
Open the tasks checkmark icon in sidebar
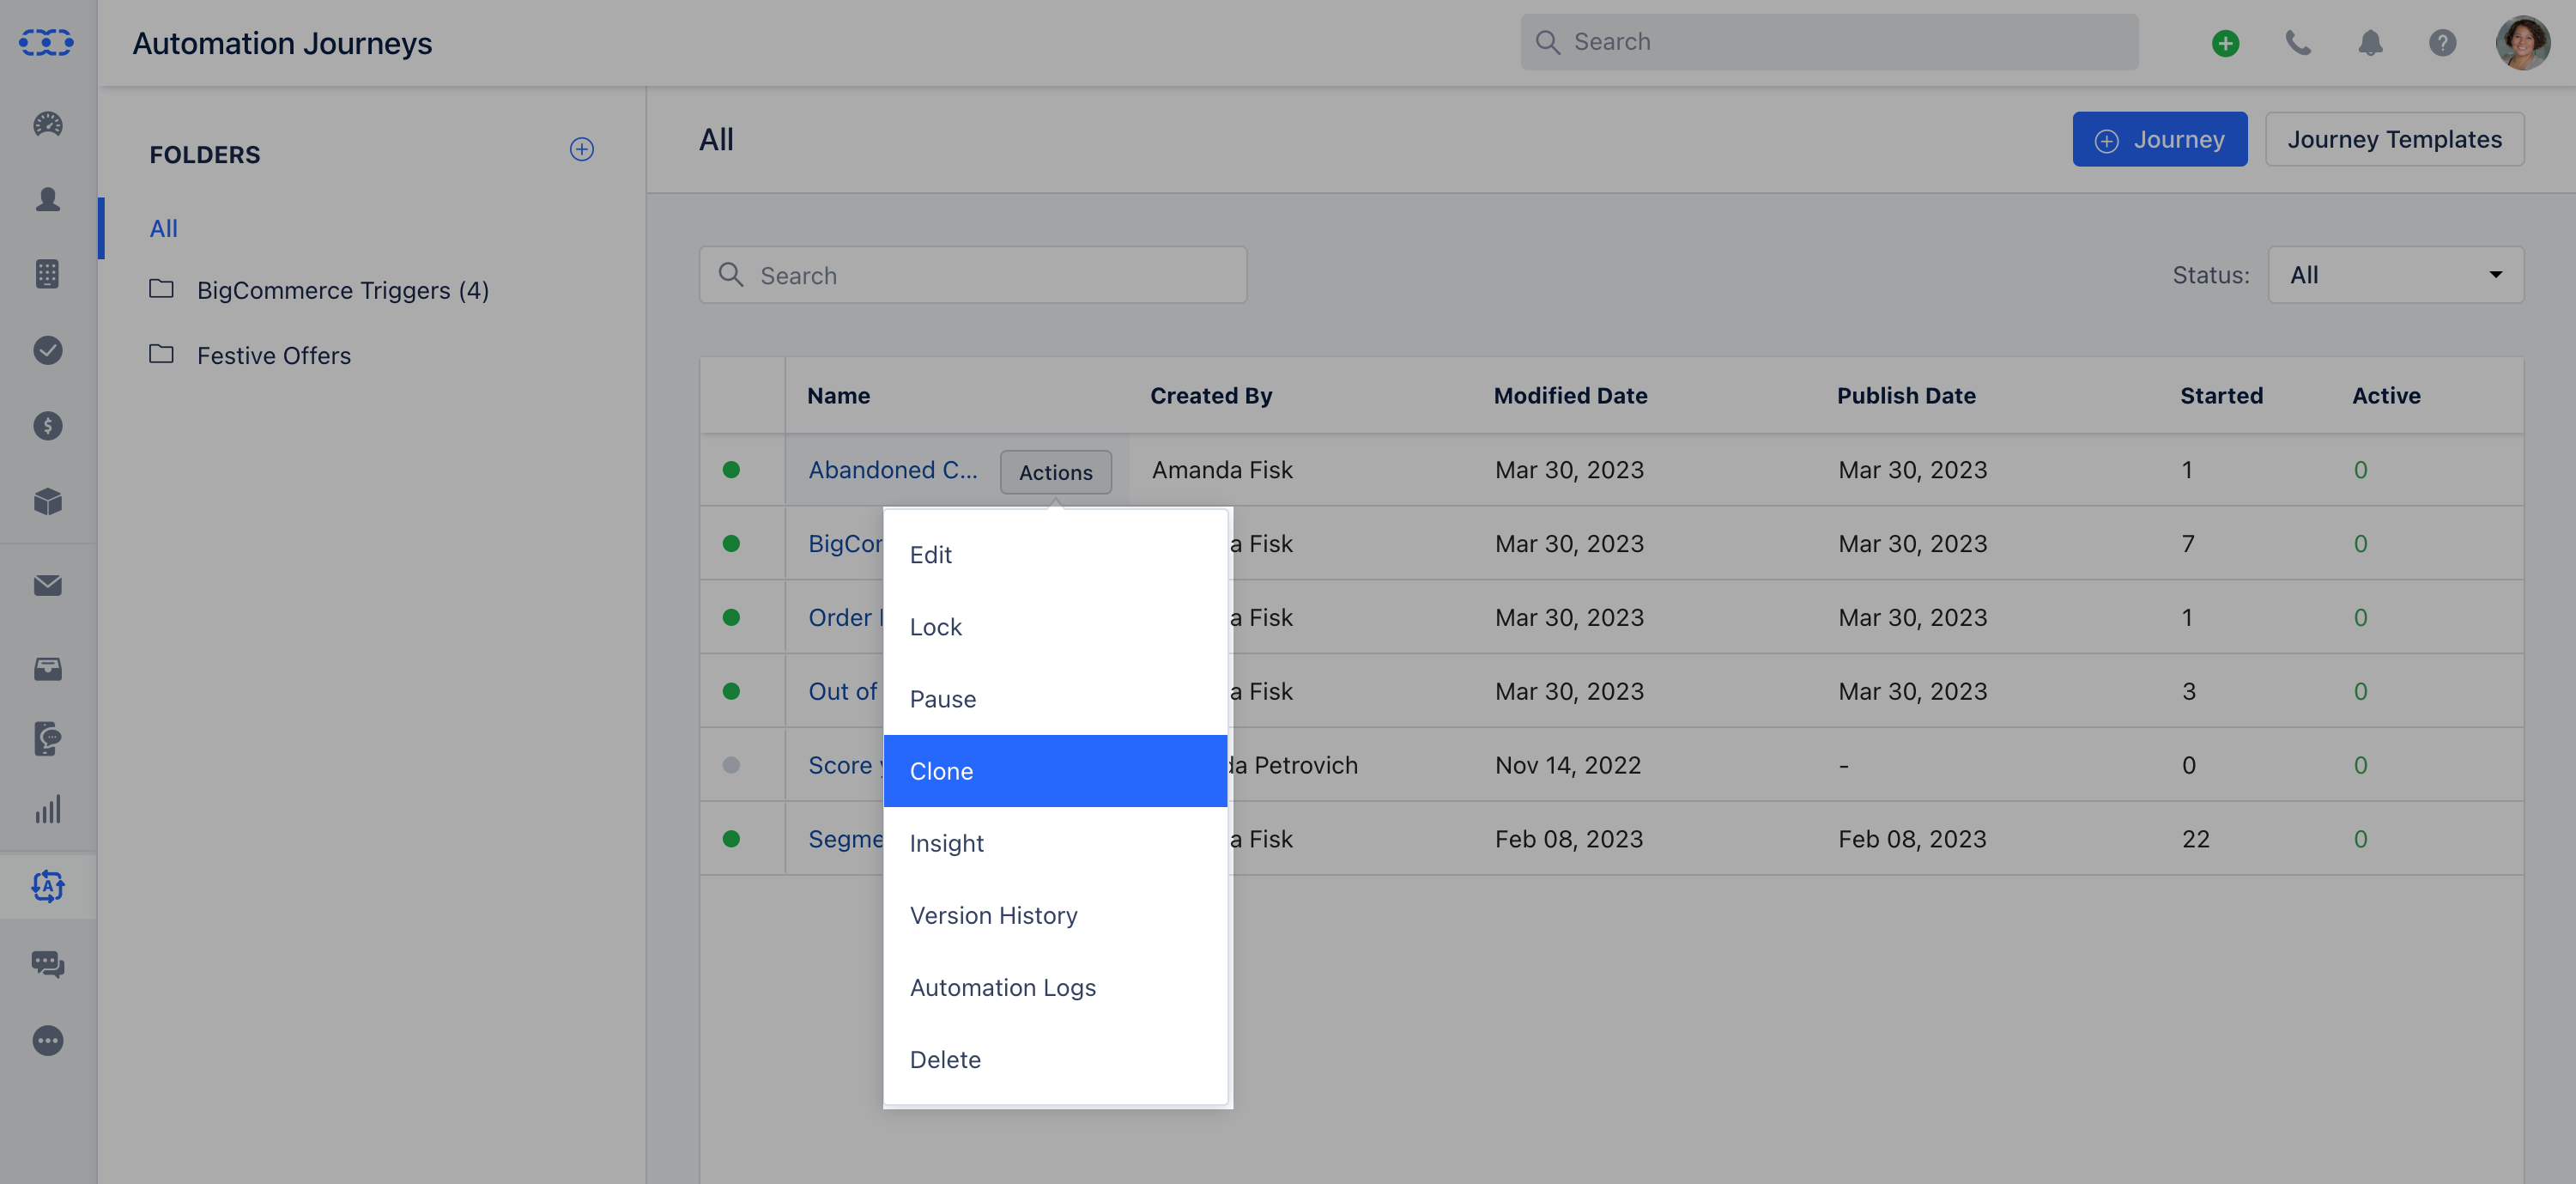[47, 350]
